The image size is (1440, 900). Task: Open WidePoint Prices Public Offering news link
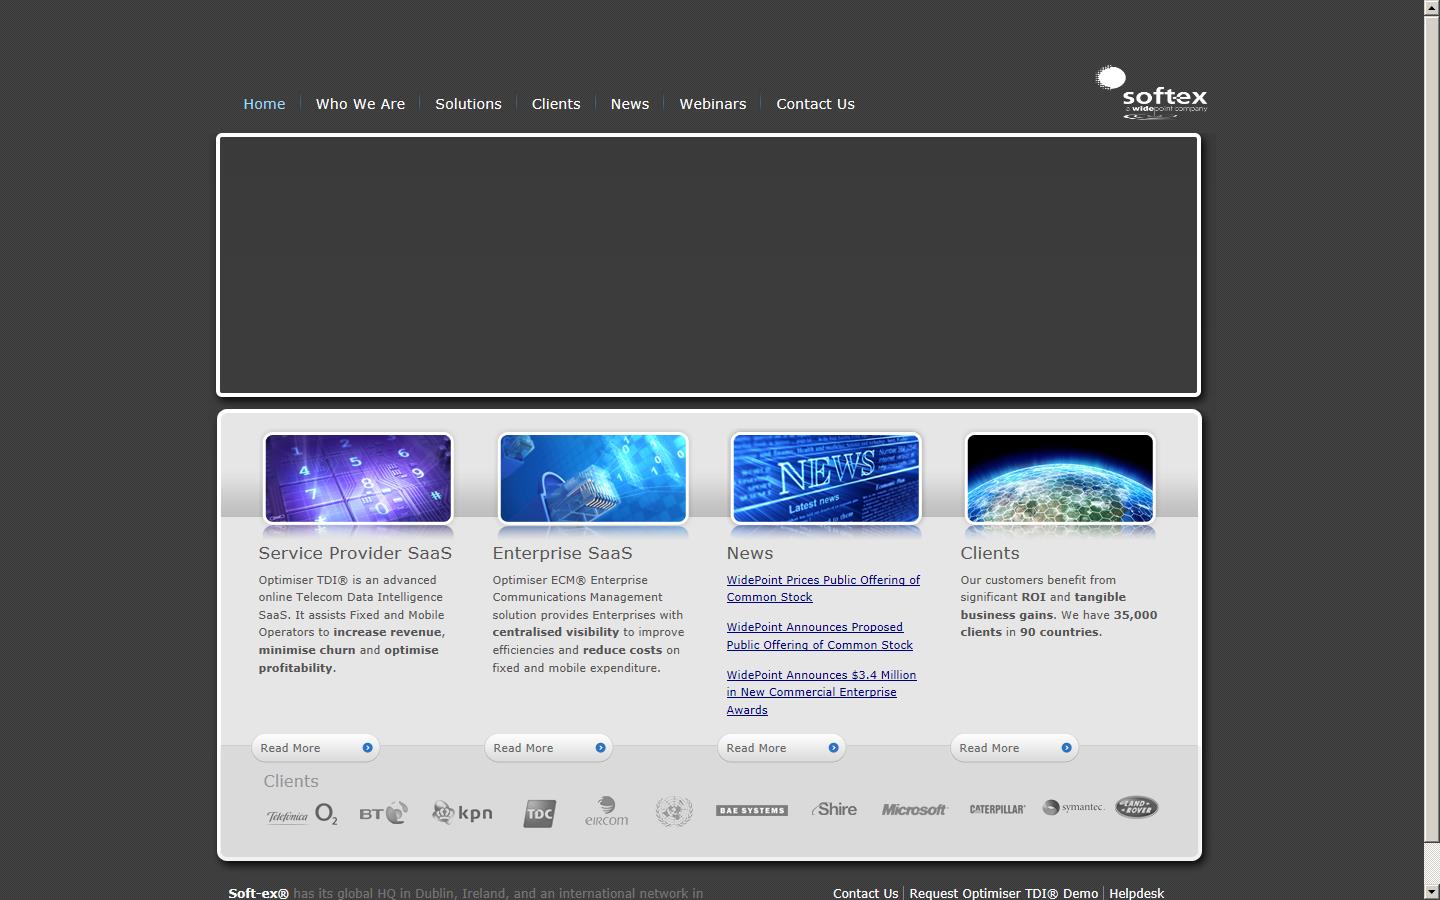(823, 588)
